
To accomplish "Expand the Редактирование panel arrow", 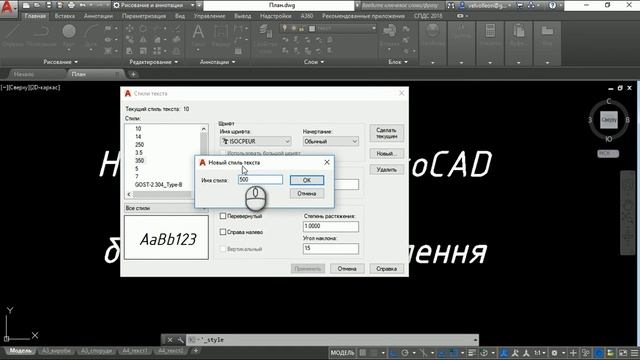I will [x=176, y=62].
